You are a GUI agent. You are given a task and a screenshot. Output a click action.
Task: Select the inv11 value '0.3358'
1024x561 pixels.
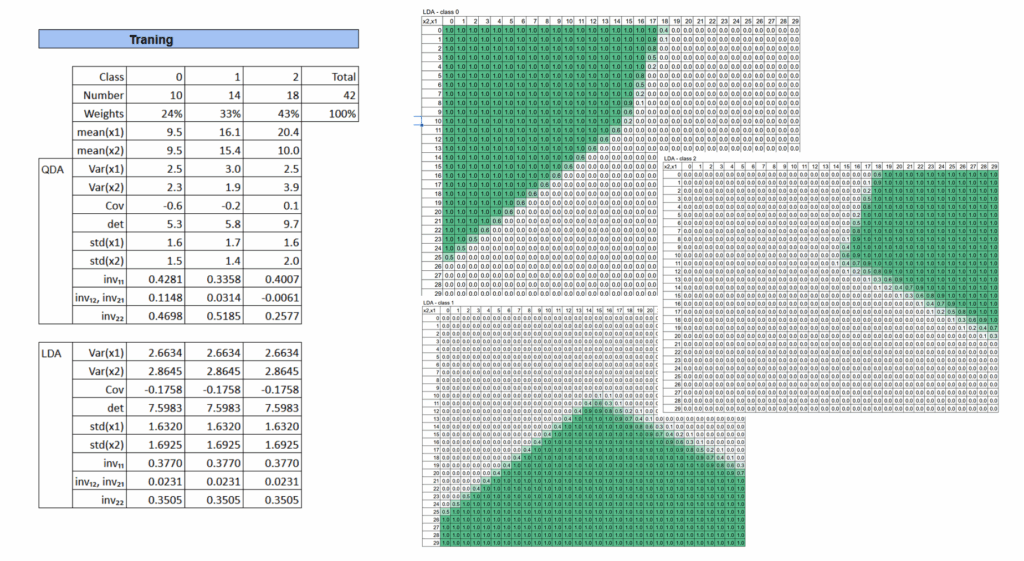[x=214, y=279]
